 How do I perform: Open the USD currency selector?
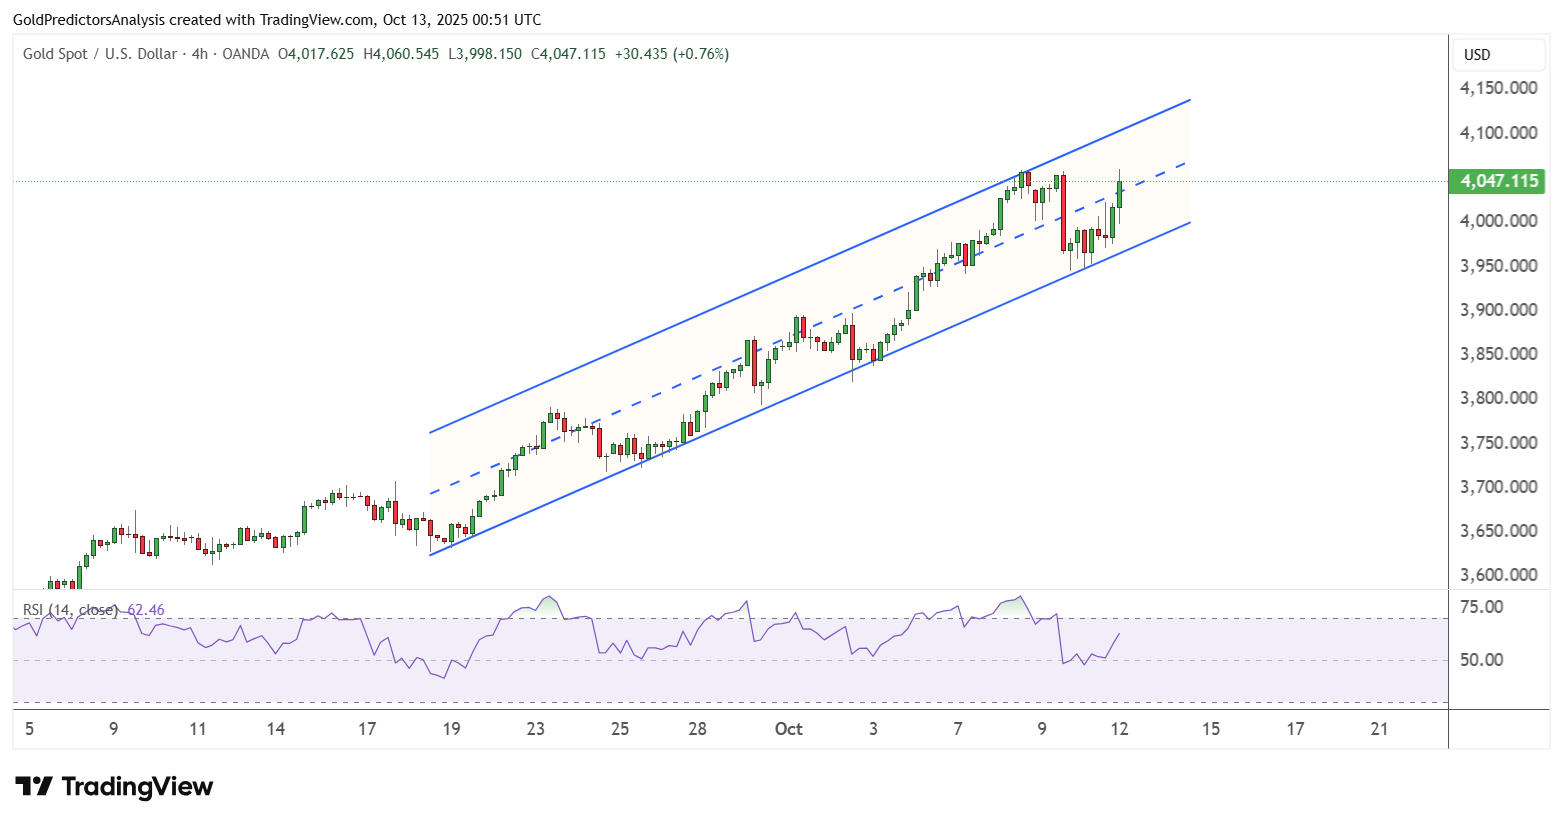point(1477,55)
